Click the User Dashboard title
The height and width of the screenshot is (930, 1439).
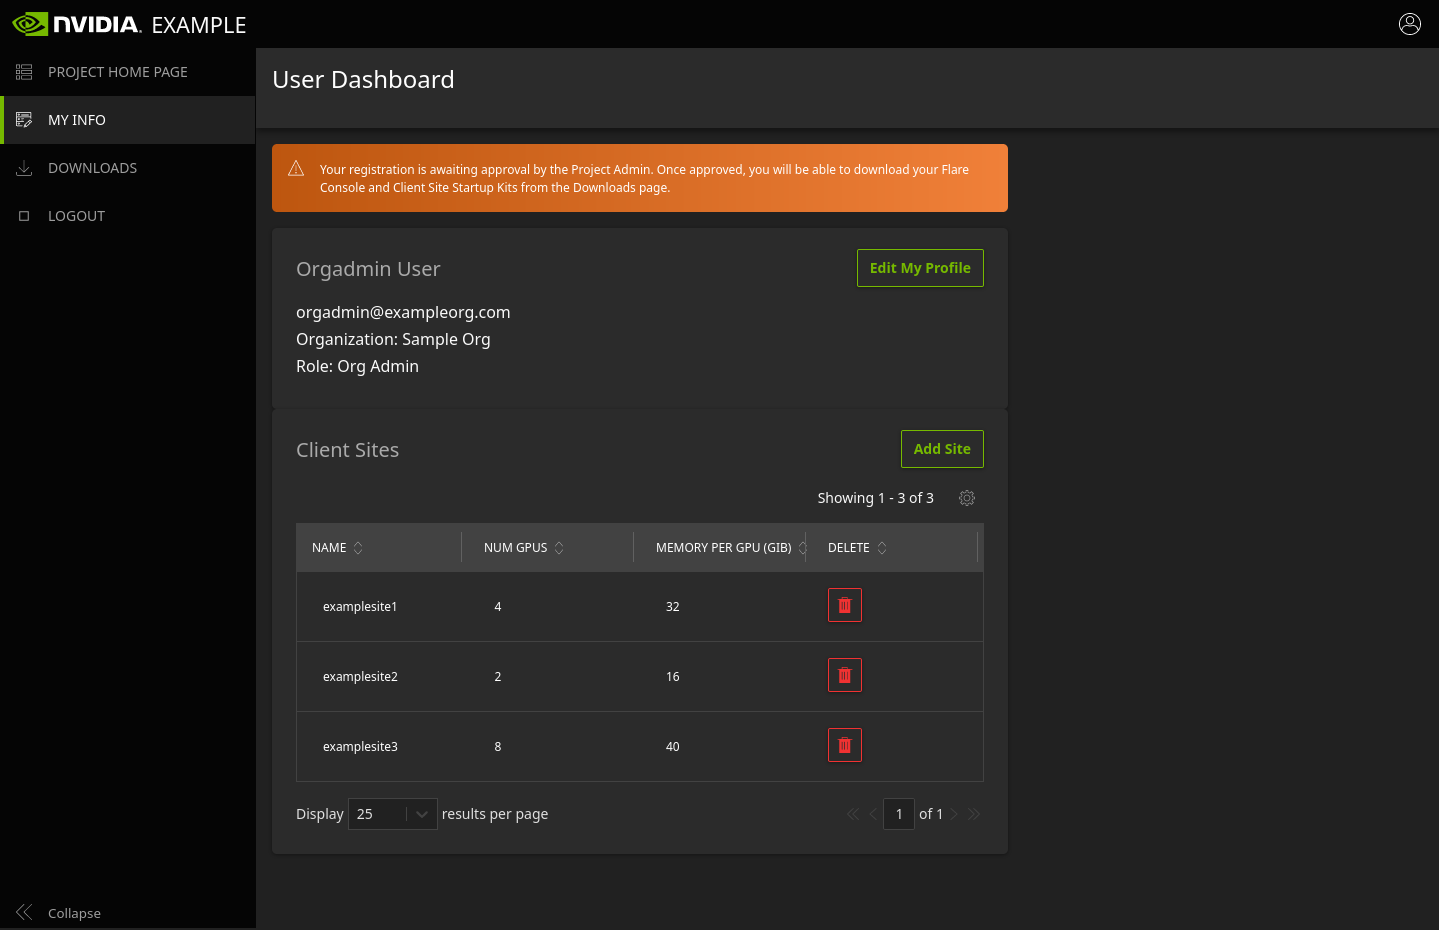tap(363, 80)
